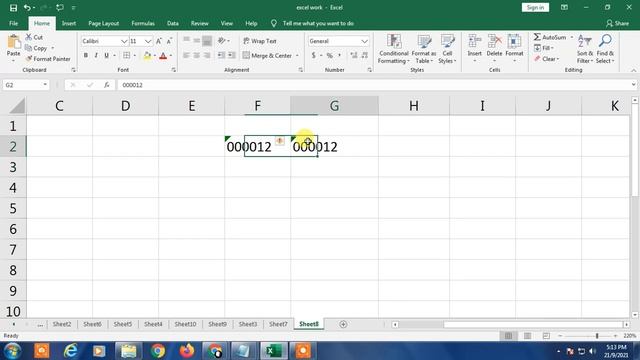Toggle Wrap Text

tap(260, 41)
